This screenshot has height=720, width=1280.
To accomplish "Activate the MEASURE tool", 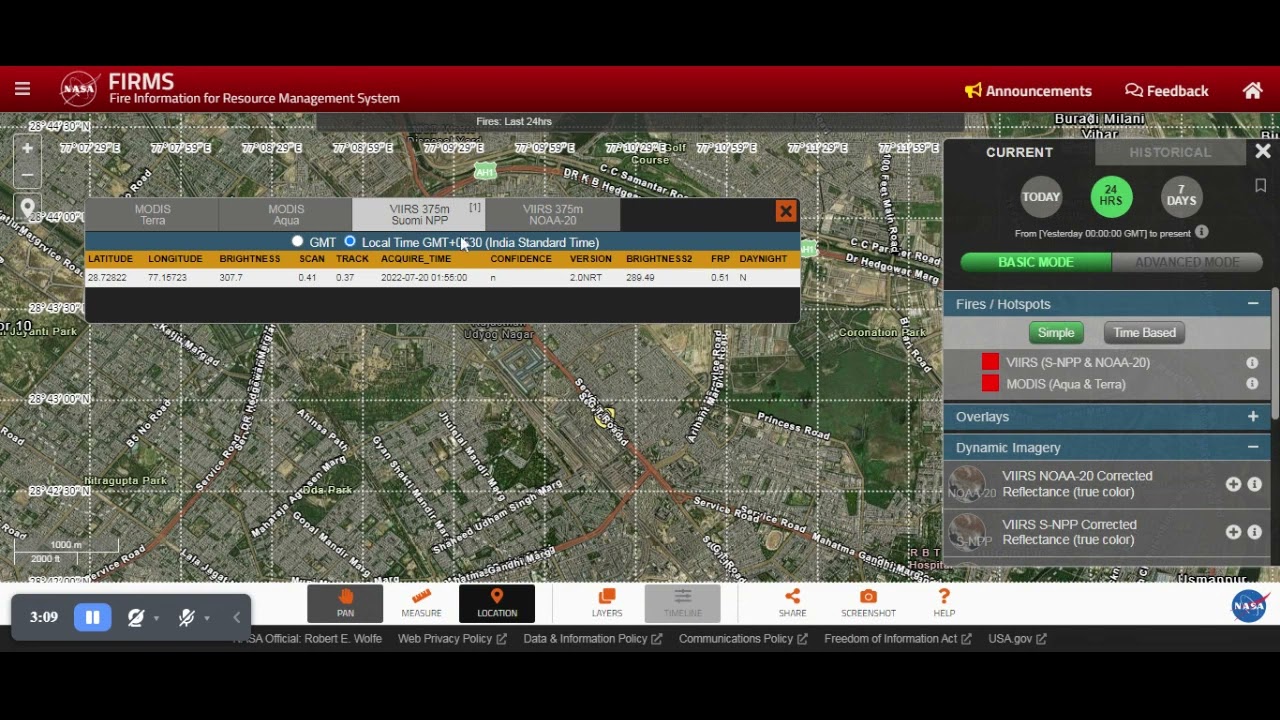I will (421, 603).
